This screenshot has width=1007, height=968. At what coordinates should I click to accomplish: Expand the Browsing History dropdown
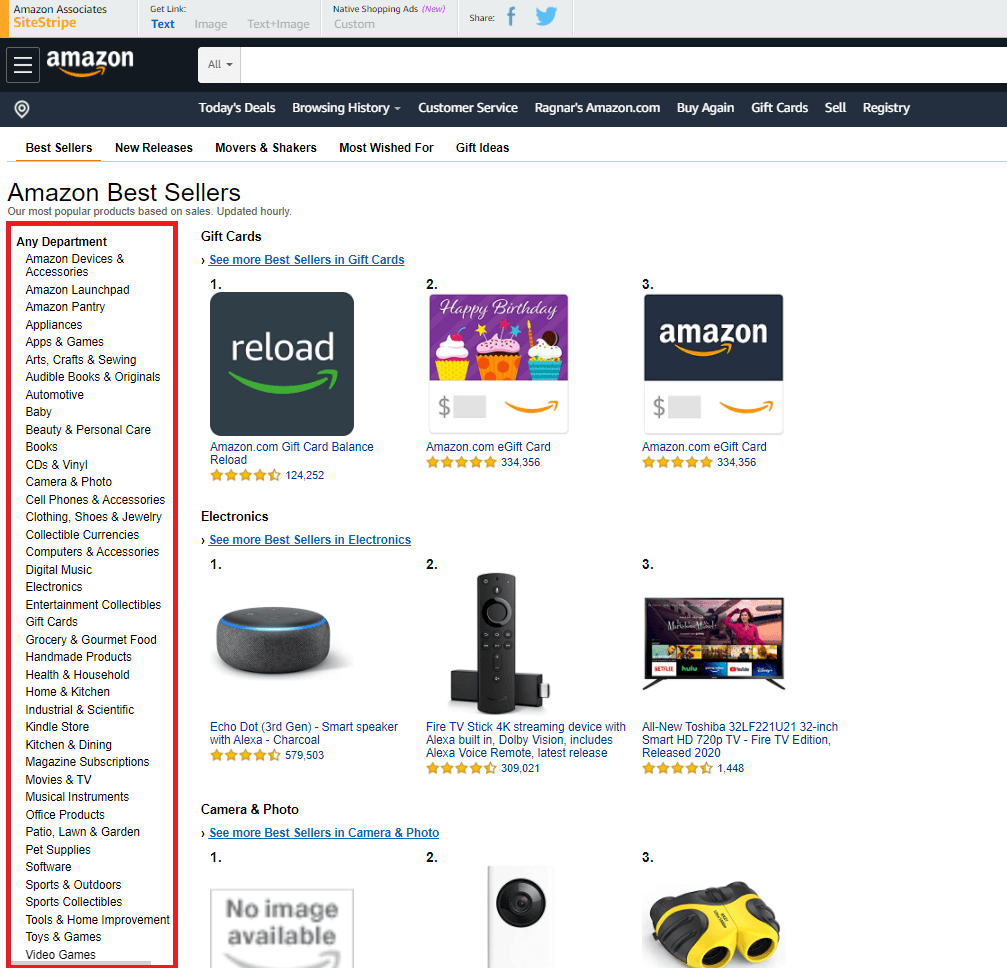[x=346, y=108]
